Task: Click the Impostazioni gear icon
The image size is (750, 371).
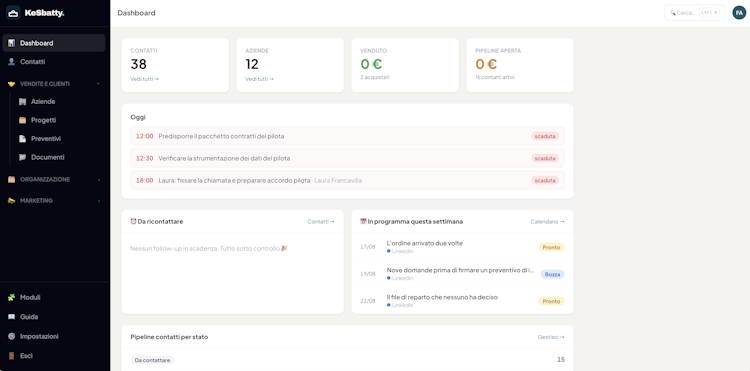Action: pyautogui.click(x=11, y=336)
